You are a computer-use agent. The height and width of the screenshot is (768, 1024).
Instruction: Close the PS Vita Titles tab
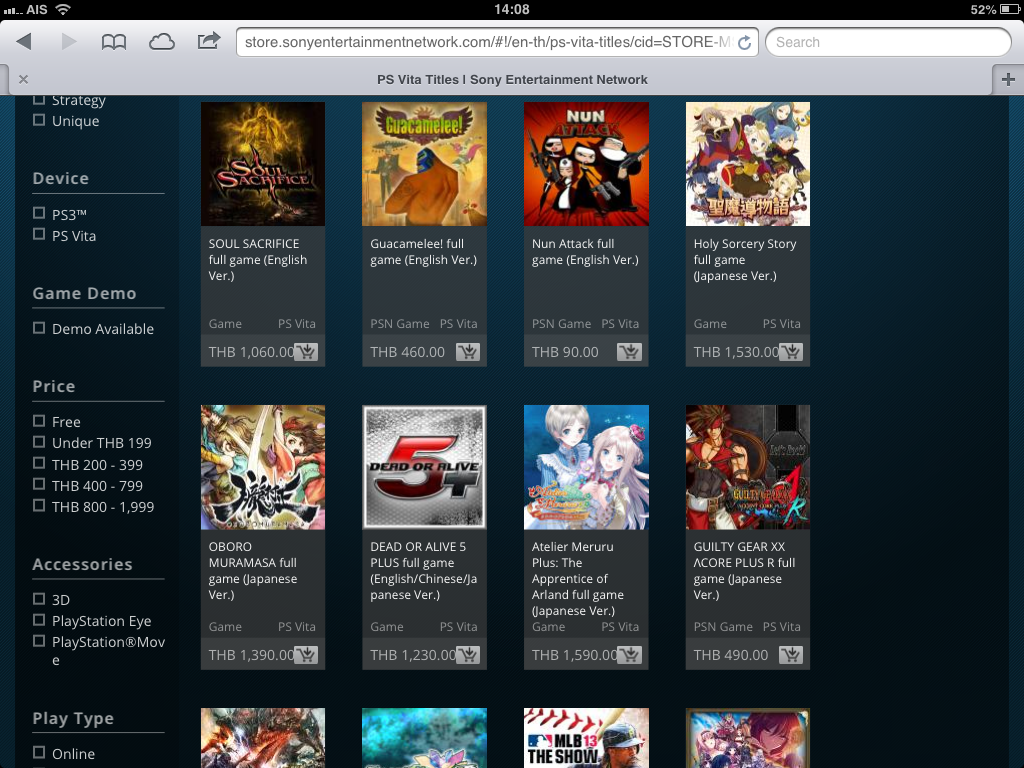pos(23,80)
